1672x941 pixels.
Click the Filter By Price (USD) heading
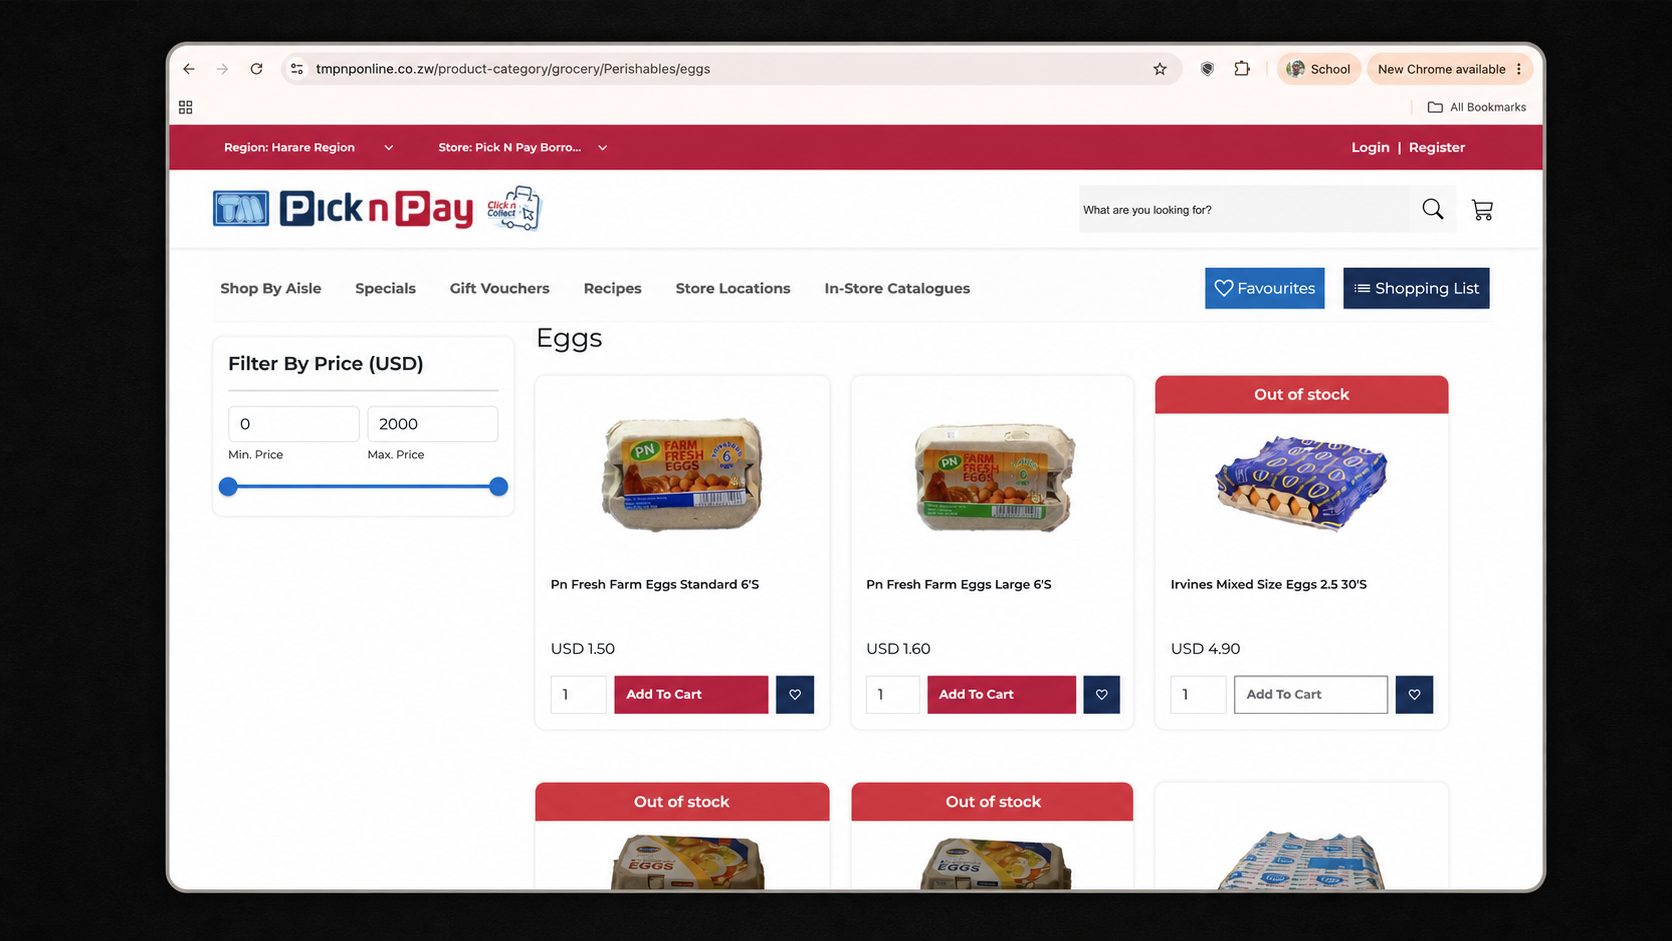click(x=326, y=363)
